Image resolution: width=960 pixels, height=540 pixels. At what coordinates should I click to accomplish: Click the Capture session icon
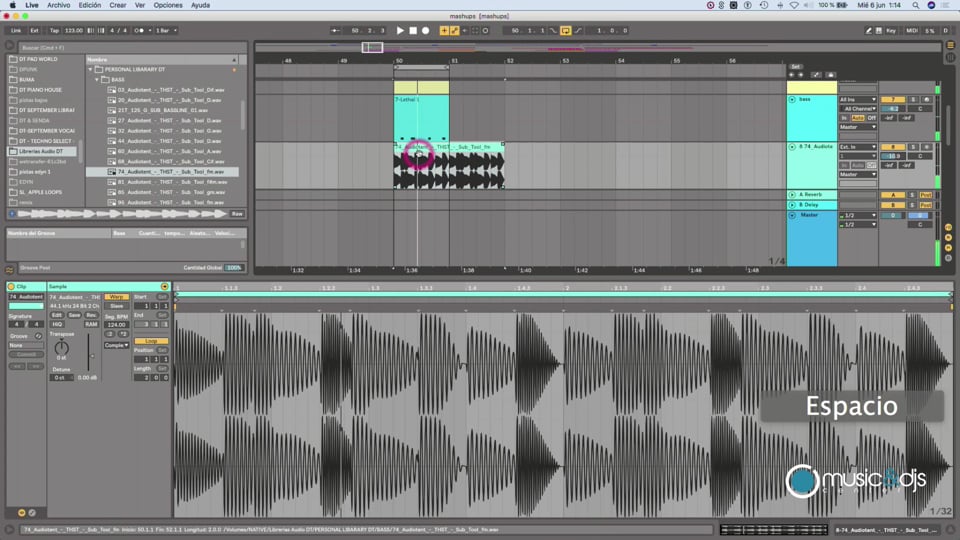tap(475, 30)
